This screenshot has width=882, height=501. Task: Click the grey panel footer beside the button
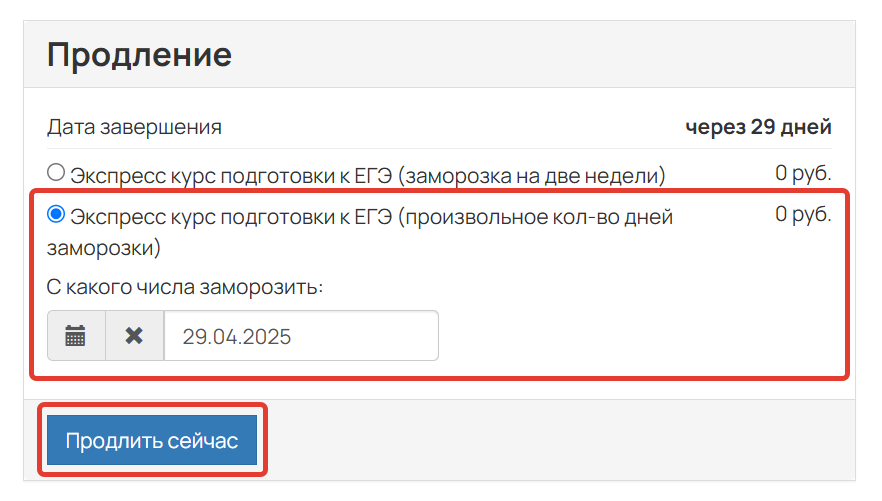pyautogui.click(x=557, y=440)
